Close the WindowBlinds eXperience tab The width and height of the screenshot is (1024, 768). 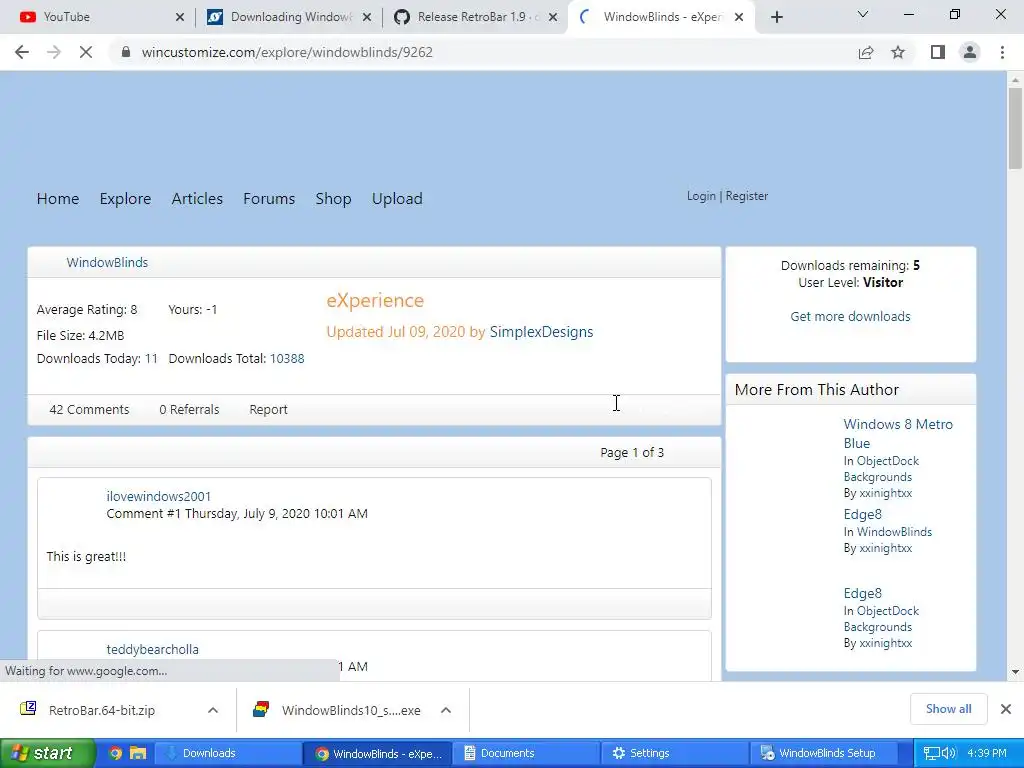click(x=739, y=18)
